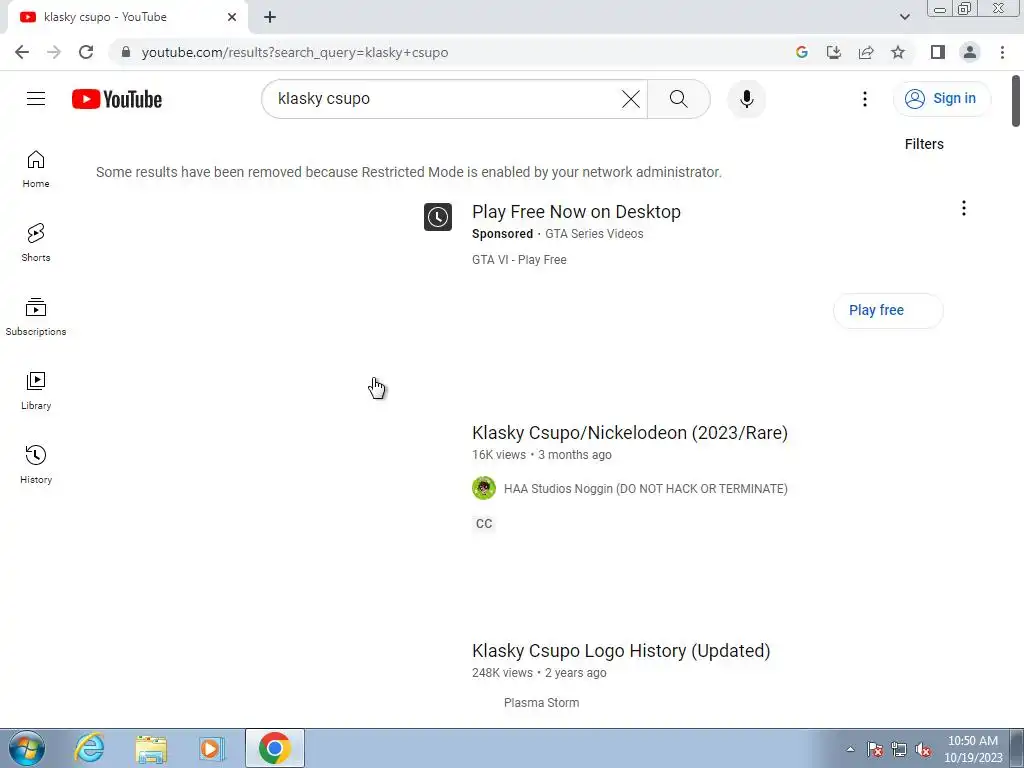This screenshot has width=1024, height=768.
Task: Open Subscriptions in sidebar
Action: [x=36, y=317]
